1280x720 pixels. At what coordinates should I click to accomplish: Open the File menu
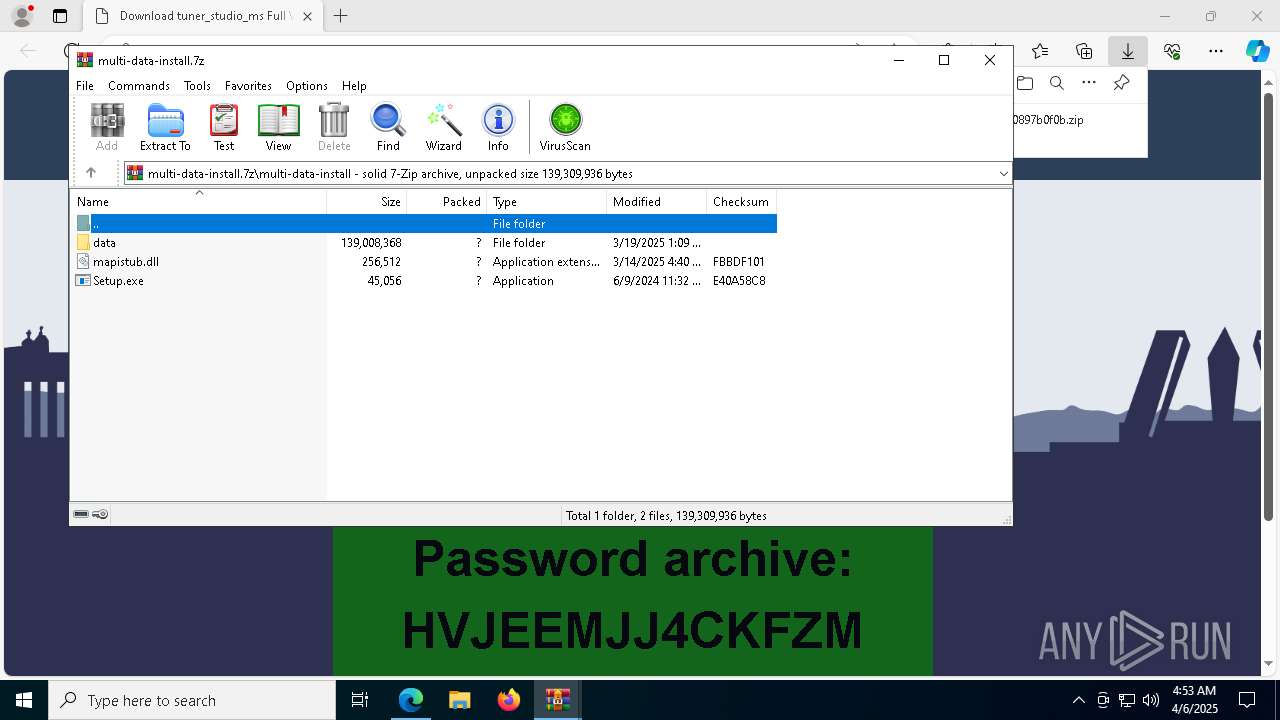[x=85, y=86]
